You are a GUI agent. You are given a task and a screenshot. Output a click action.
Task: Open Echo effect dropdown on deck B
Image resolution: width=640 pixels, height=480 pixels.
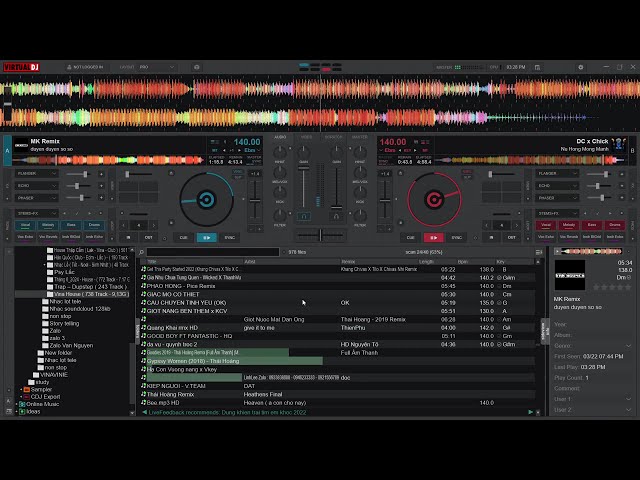557,186
